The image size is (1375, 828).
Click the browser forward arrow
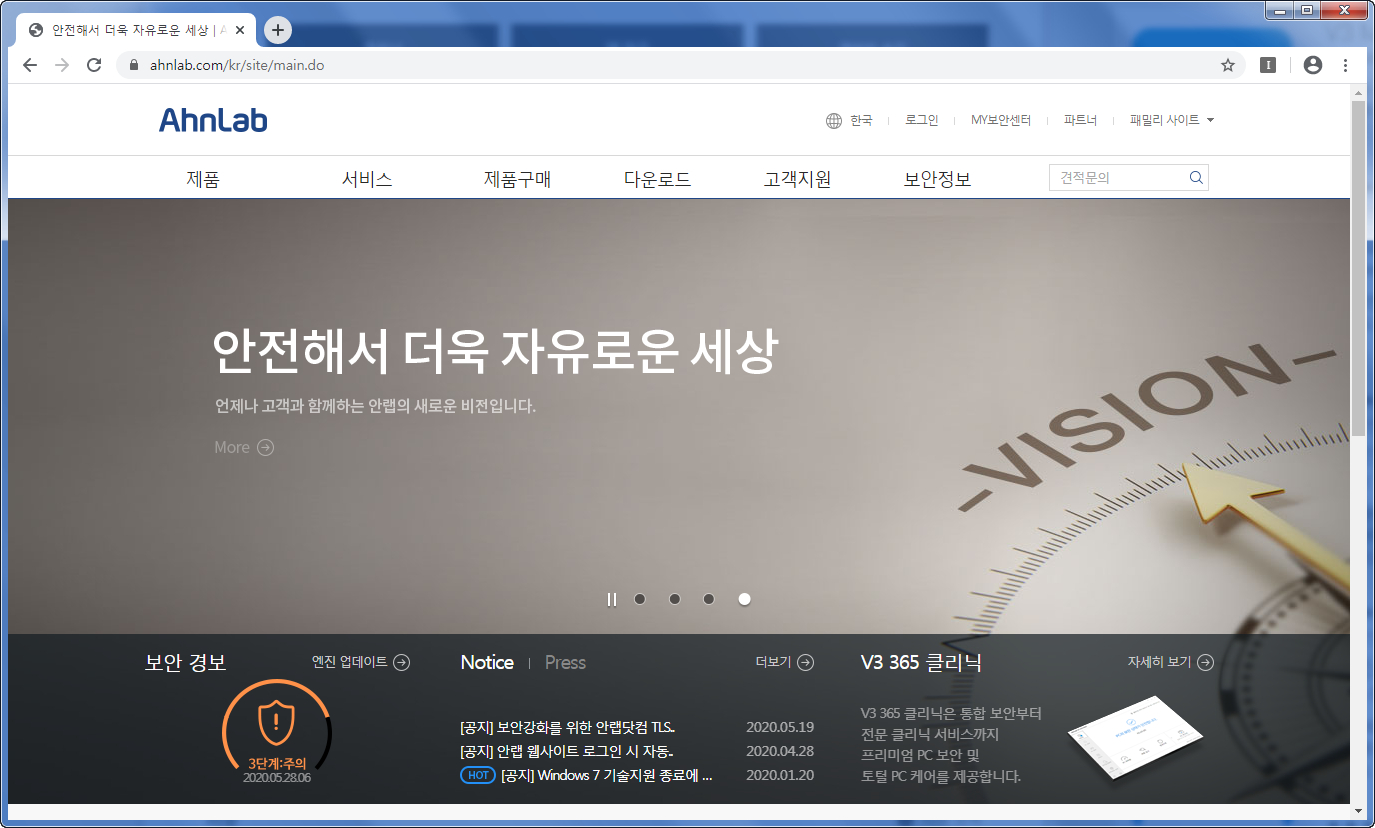(x=62, y=65)
